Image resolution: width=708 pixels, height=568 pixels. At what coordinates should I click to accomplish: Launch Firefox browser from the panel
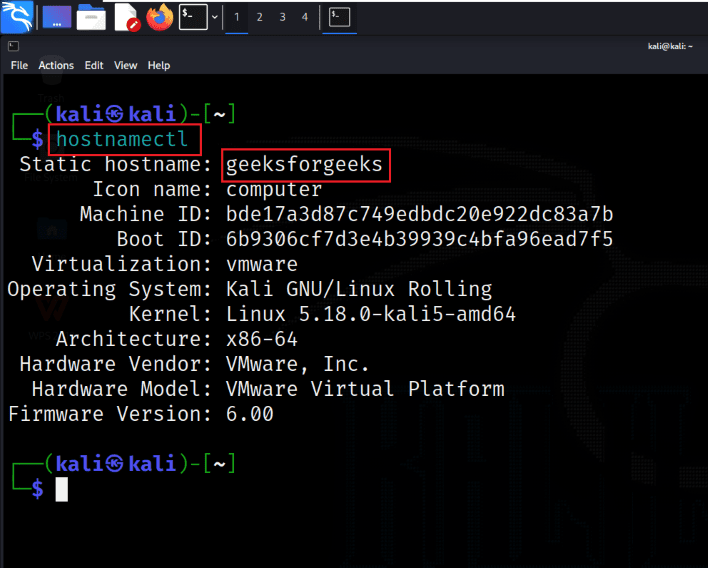(159, 17)
